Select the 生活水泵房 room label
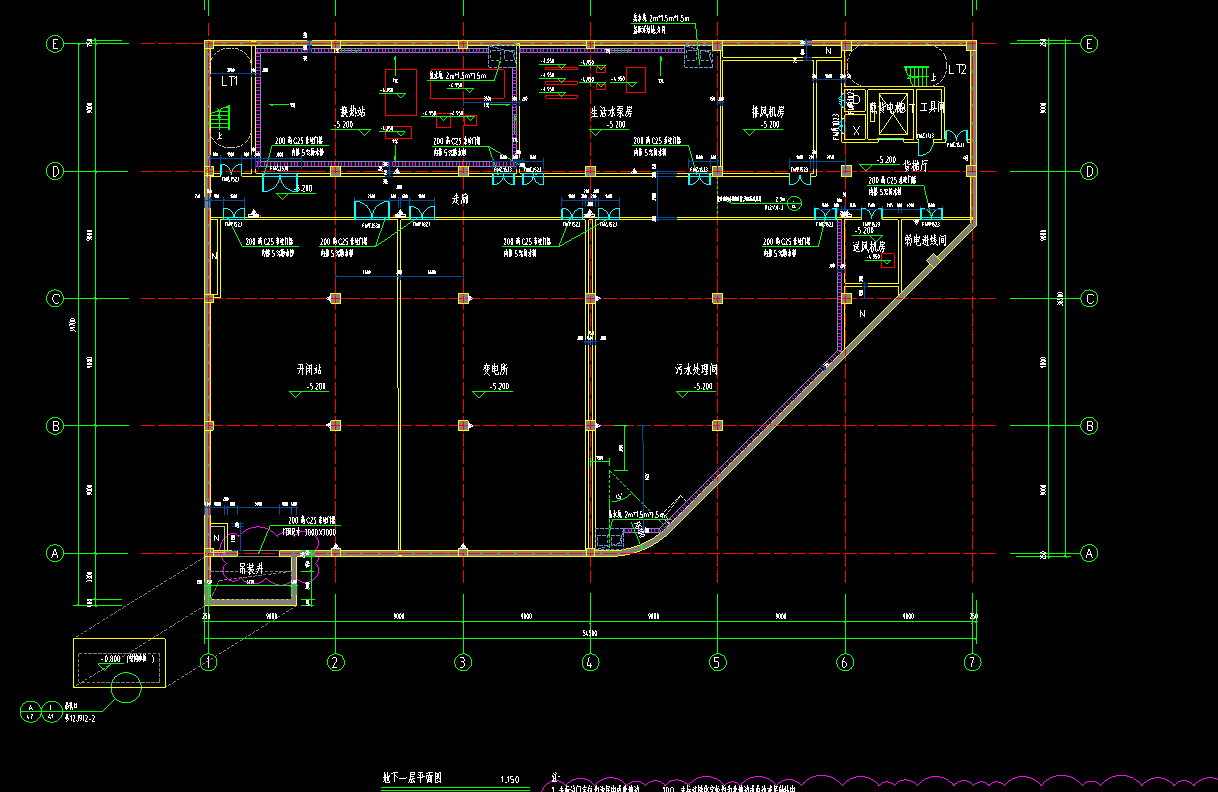The width and height of the screenshot is (1218, 792). (x=609, y=112)
